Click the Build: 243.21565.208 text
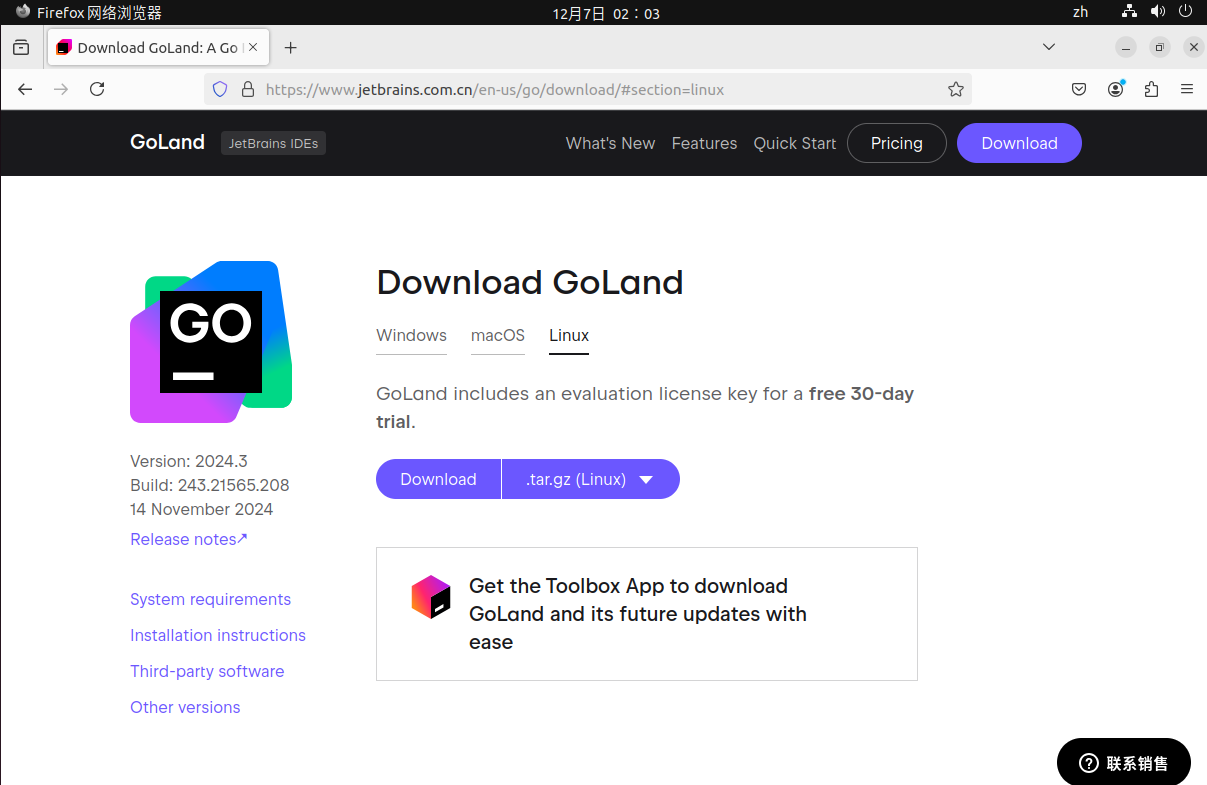 click(210, 485)
